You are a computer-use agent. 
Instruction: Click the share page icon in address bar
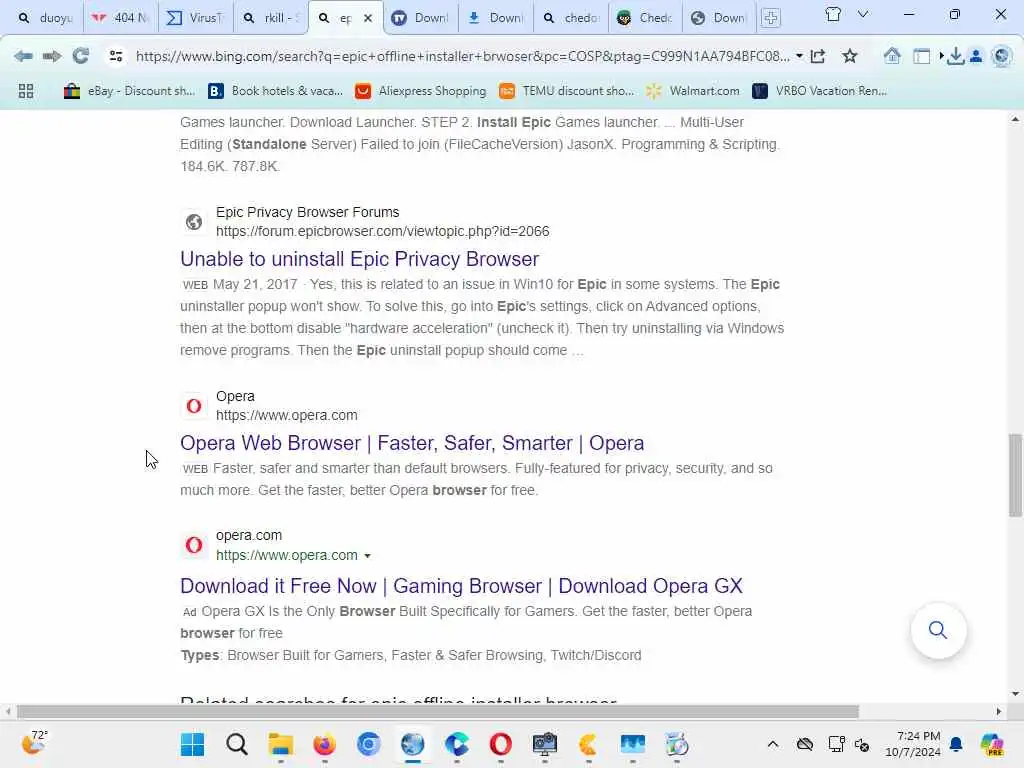[x=818, y=56]
